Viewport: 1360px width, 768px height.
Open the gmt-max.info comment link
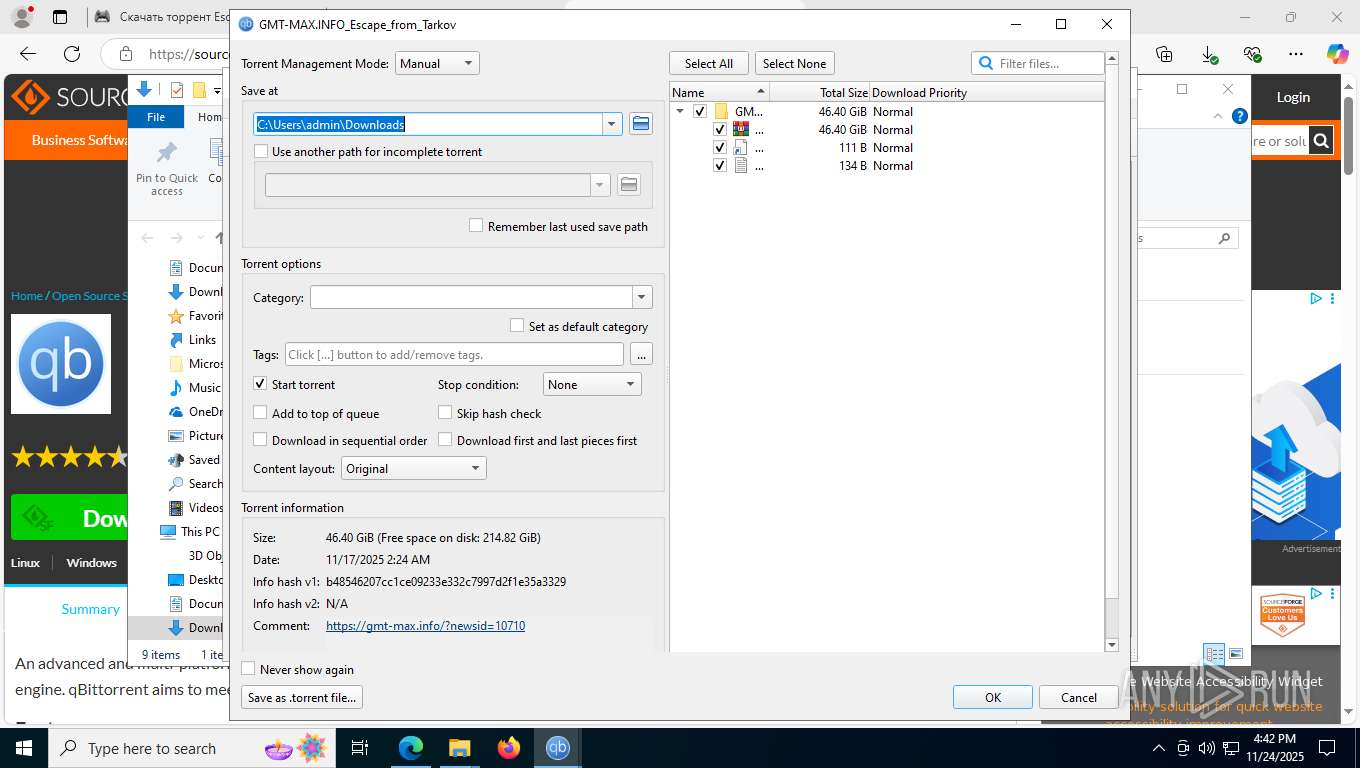(425, 626)
